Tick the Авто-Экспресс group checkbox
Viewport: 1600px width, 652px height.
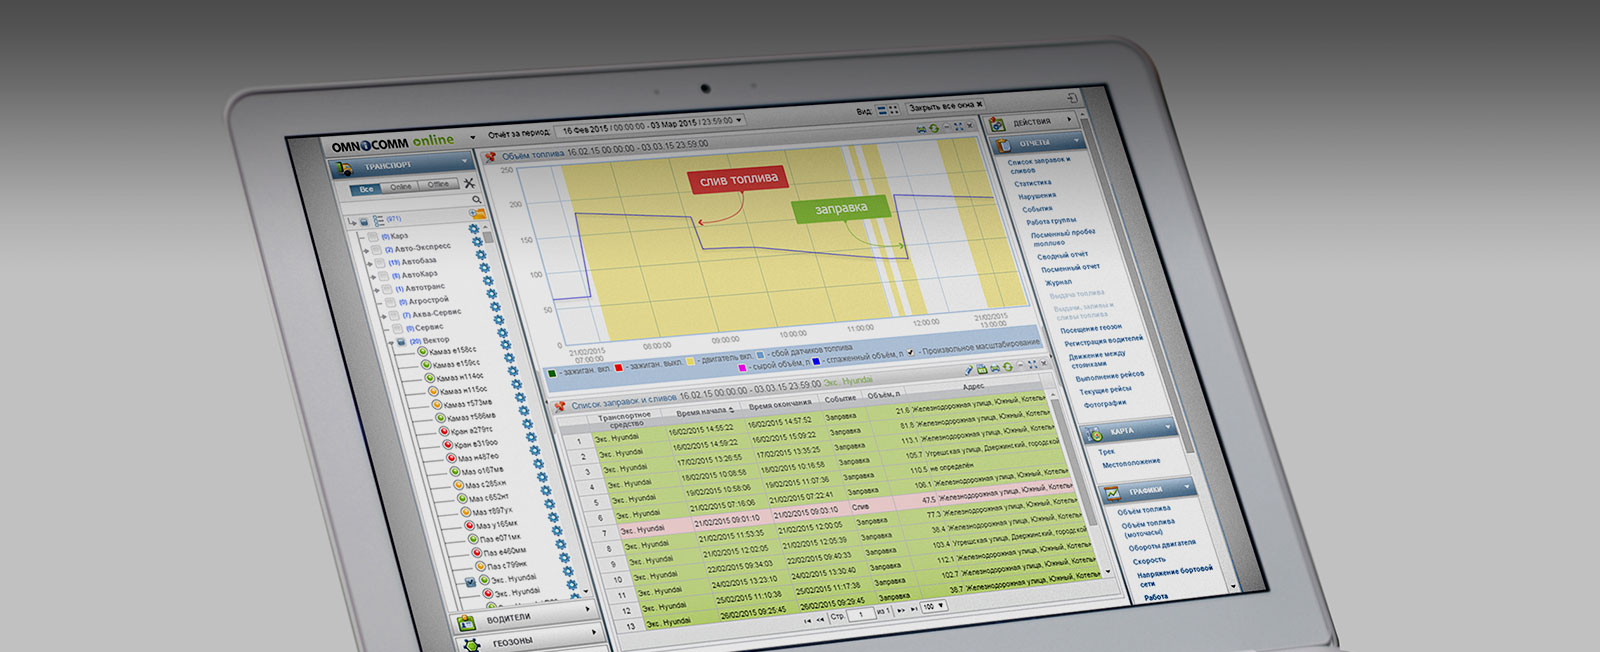tap(375, 251)
